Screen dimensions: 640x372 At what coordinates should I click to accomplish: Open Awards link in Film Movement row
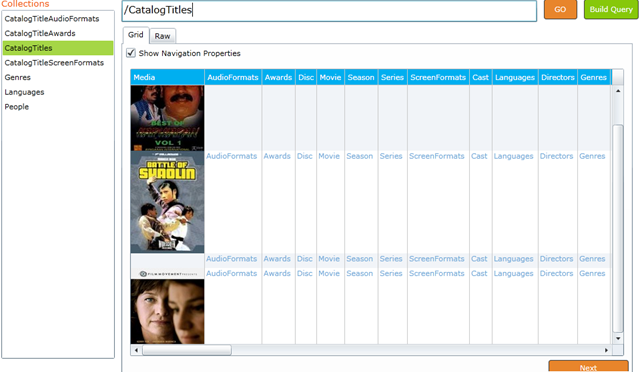coord(277,273)
